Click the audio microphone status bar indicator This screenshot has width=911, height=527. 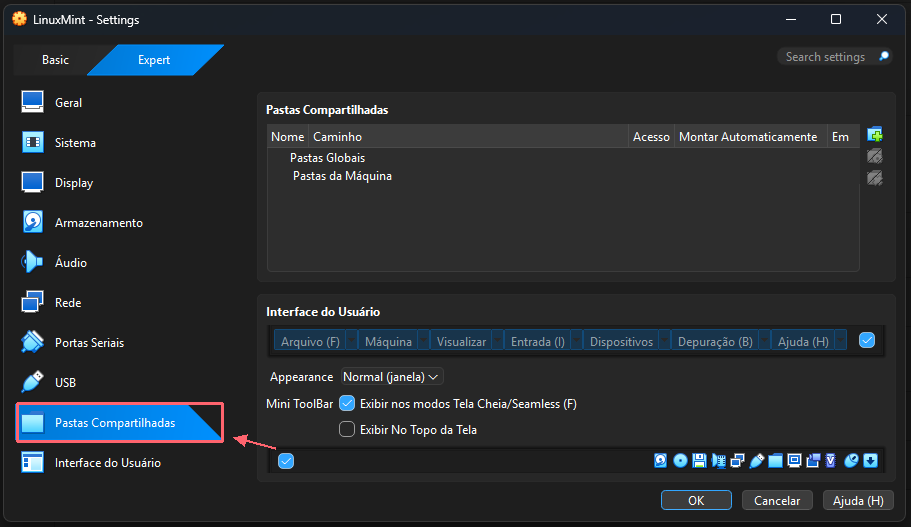pos(719,461)
